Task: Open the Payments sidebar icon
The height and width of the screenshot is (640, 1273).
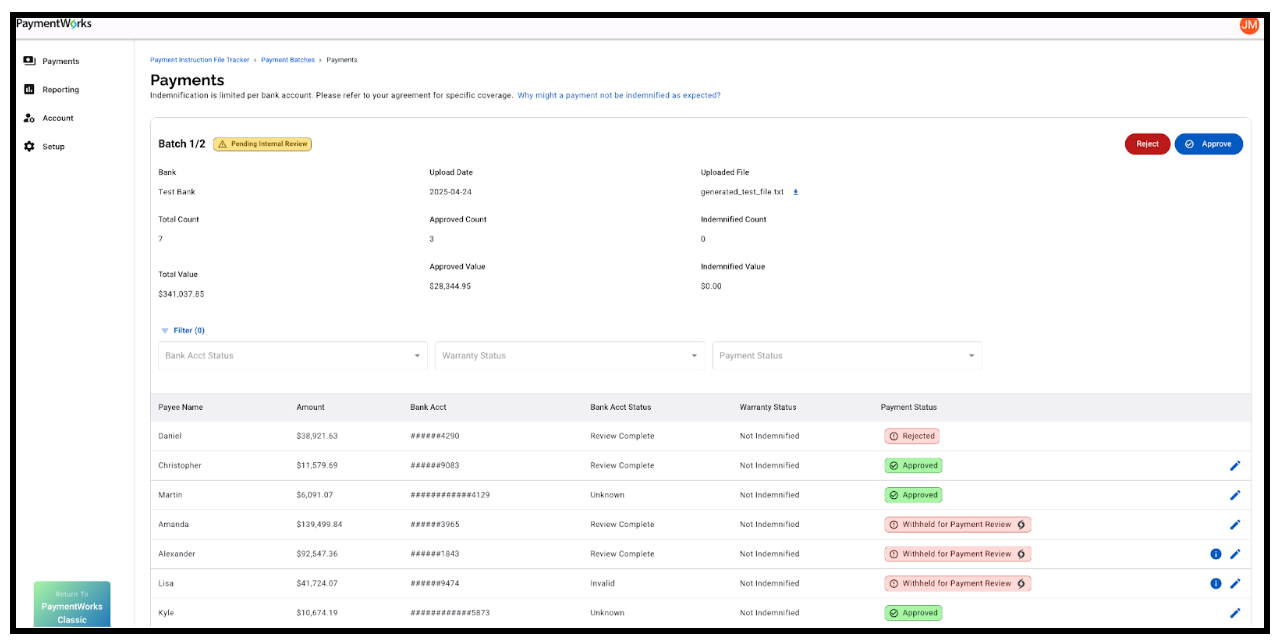Action: pos(29,61)
